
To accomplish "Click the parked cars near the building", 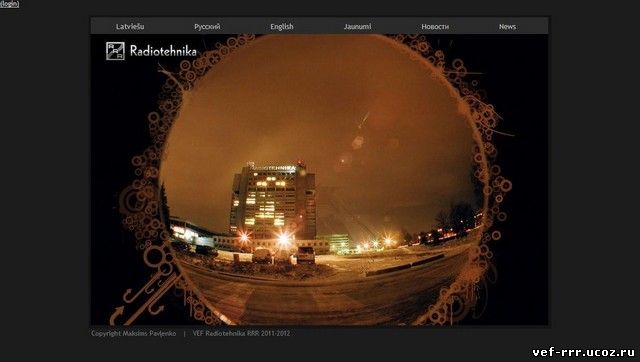I will point(284,255).
